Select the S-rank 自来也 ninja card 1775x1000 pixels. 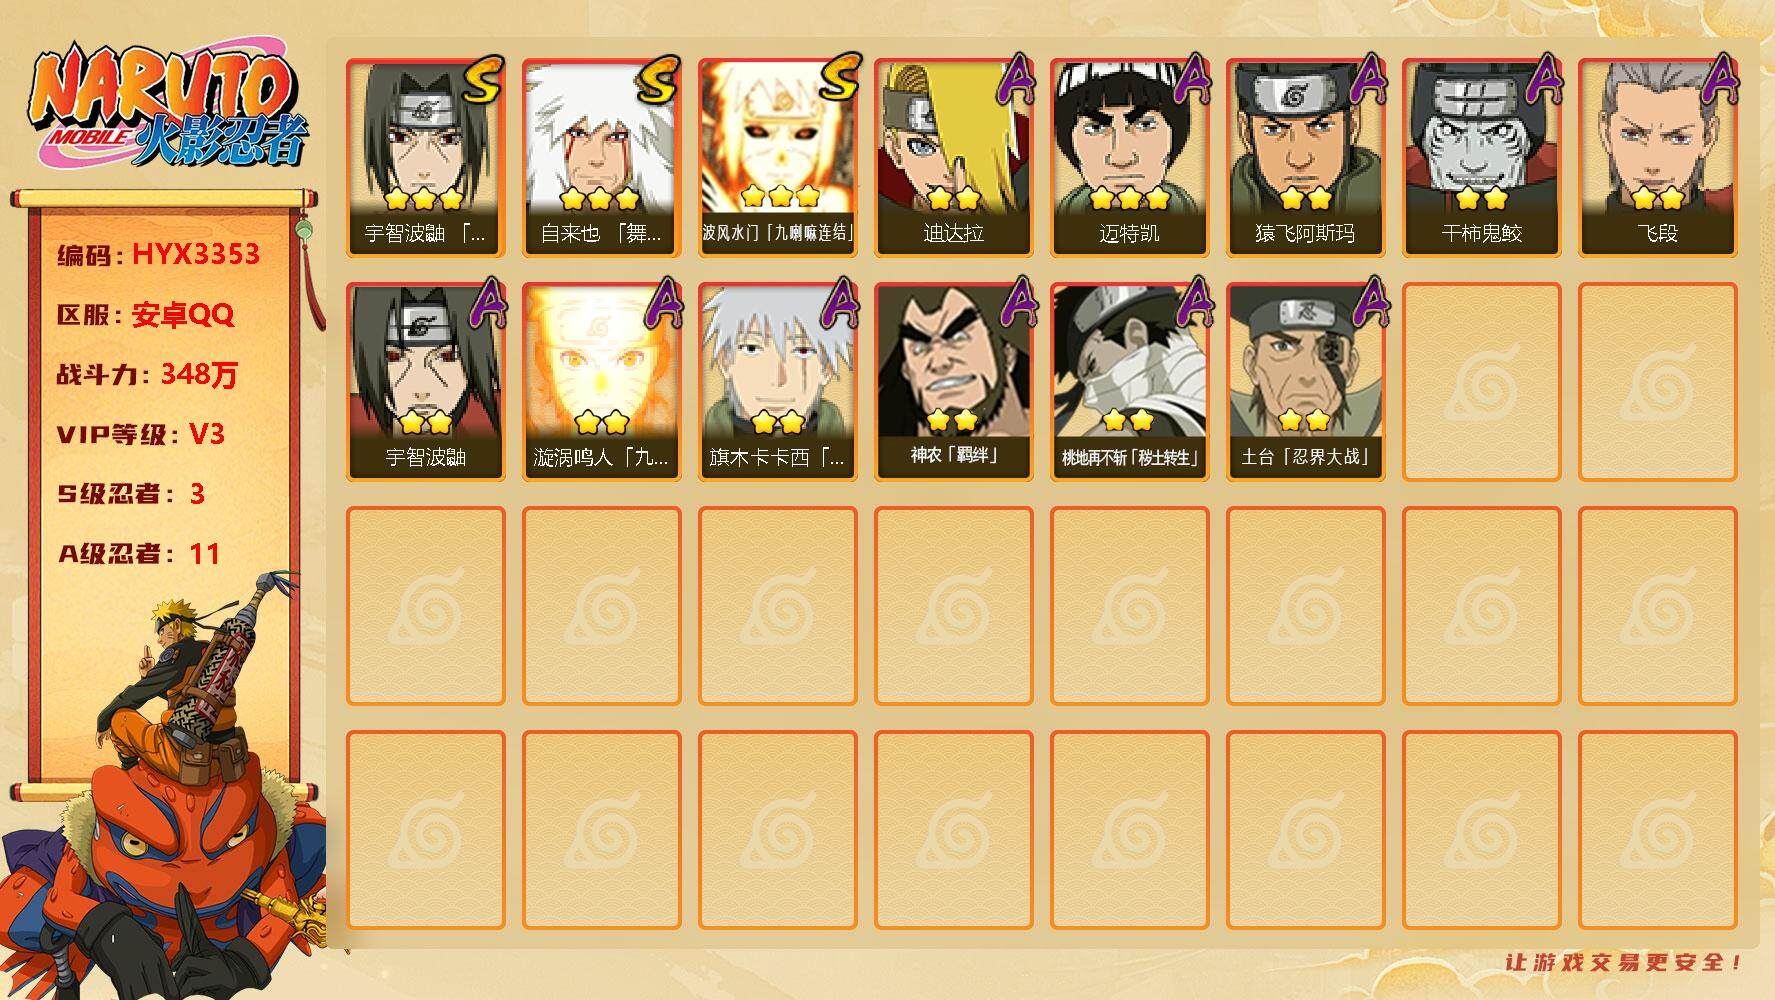pos(601,158)
